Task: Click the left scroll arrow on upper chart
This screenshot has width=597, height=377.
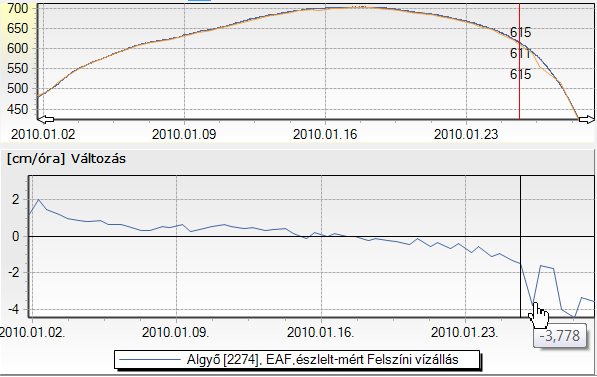Action: pyautogui.click(x=46, y=120)
